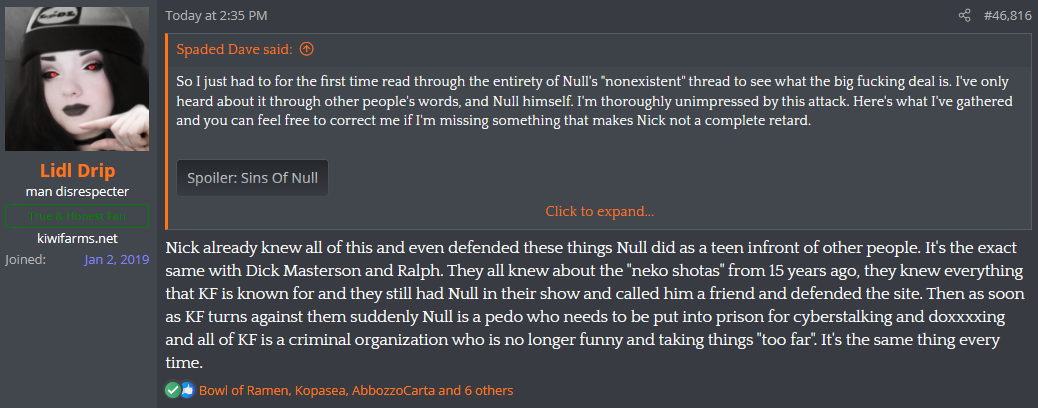Image resolution: width=1038 pixels, height=408 pixels.
Task: Click the green checkmark reaction icon
Action: coord(173,390)
